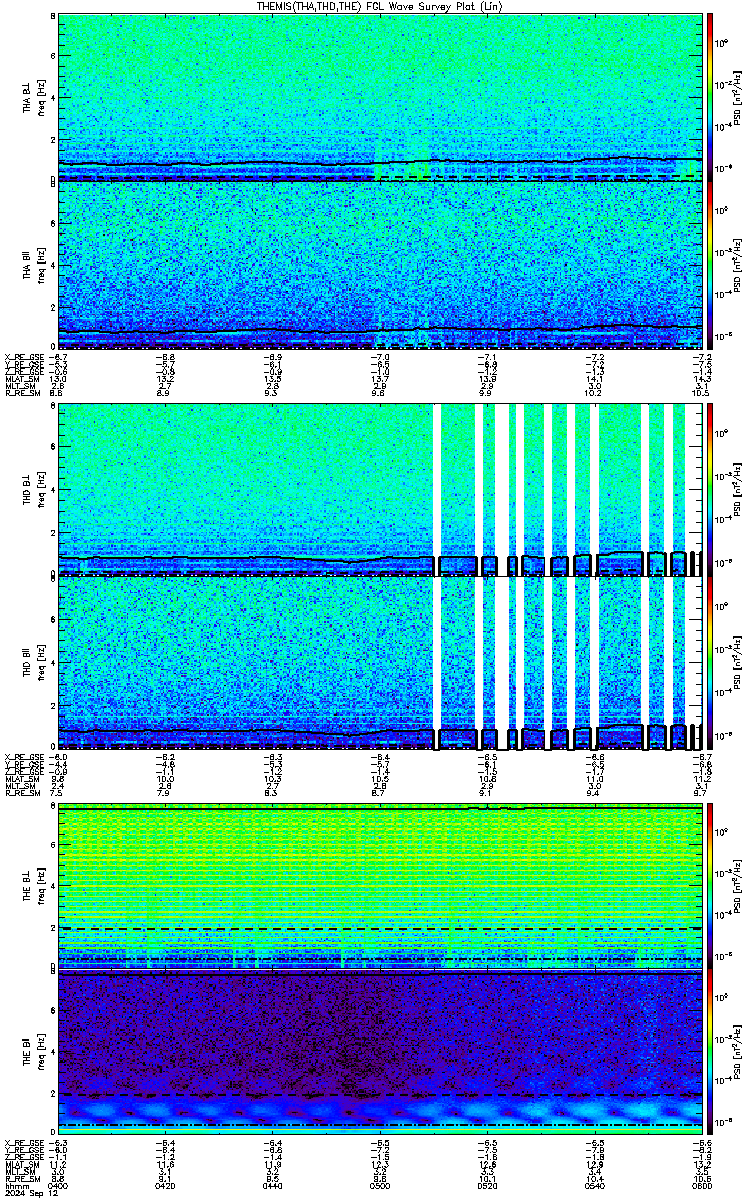
Task: Click inside the THA B-perpendicular spectrogram panel
Action: pos(380,96)
